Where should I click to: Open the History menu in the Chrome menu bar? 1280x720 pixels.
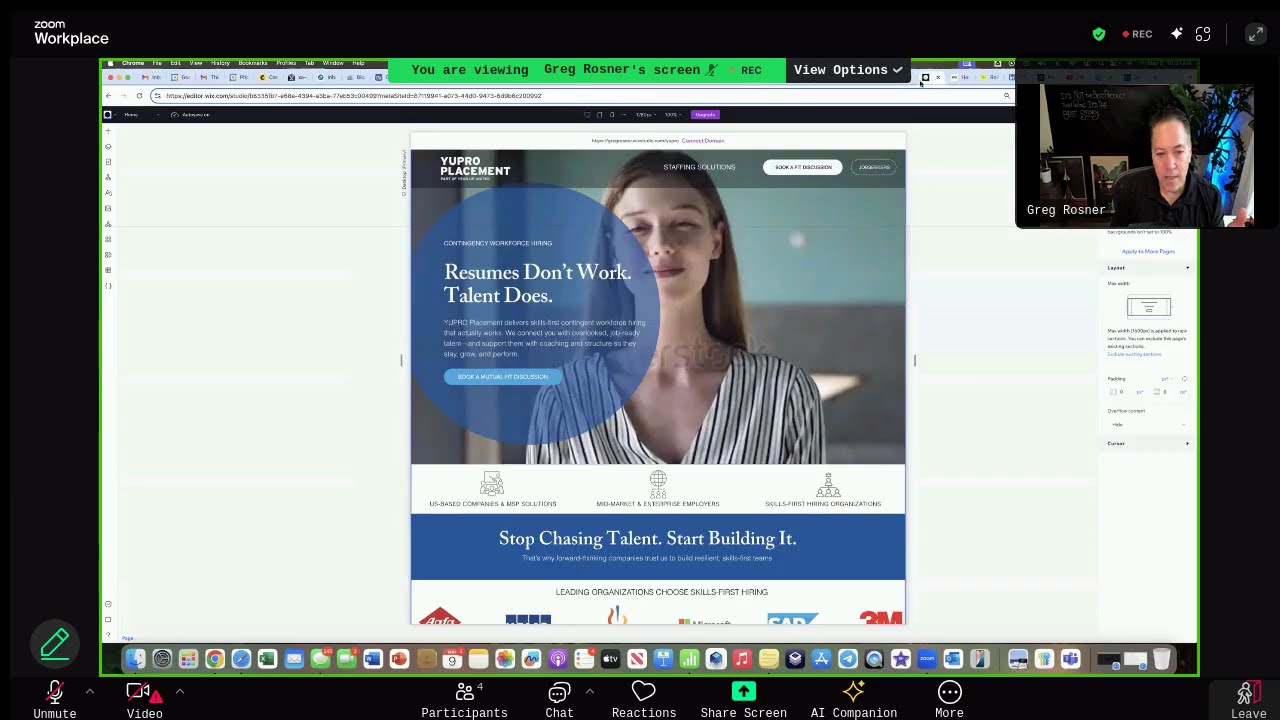220,63
